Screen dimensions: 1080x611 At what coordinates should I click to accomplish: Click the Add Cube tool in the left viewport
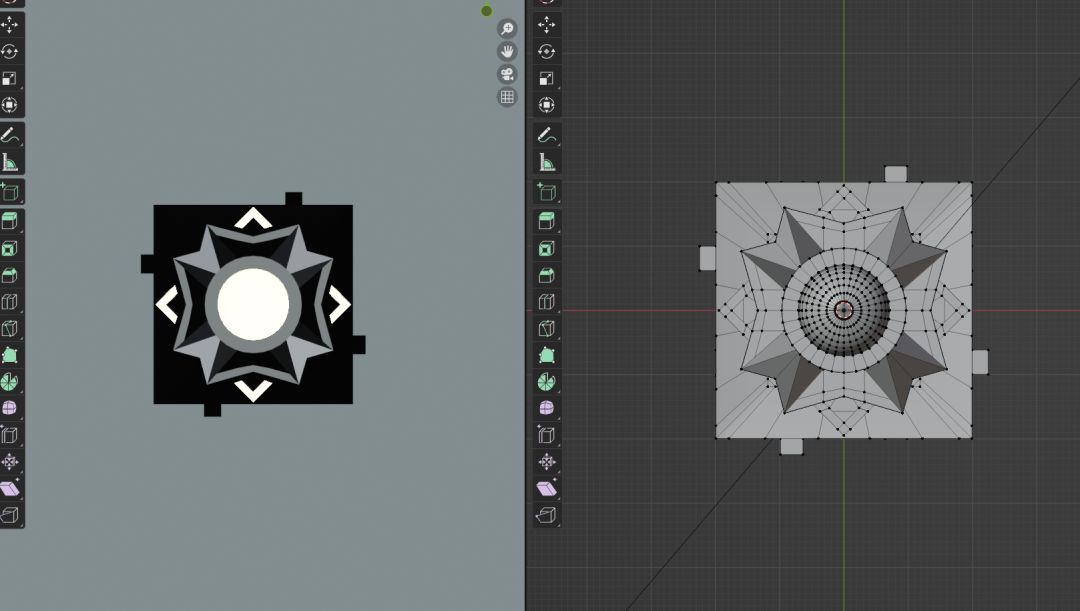point(10,192)
